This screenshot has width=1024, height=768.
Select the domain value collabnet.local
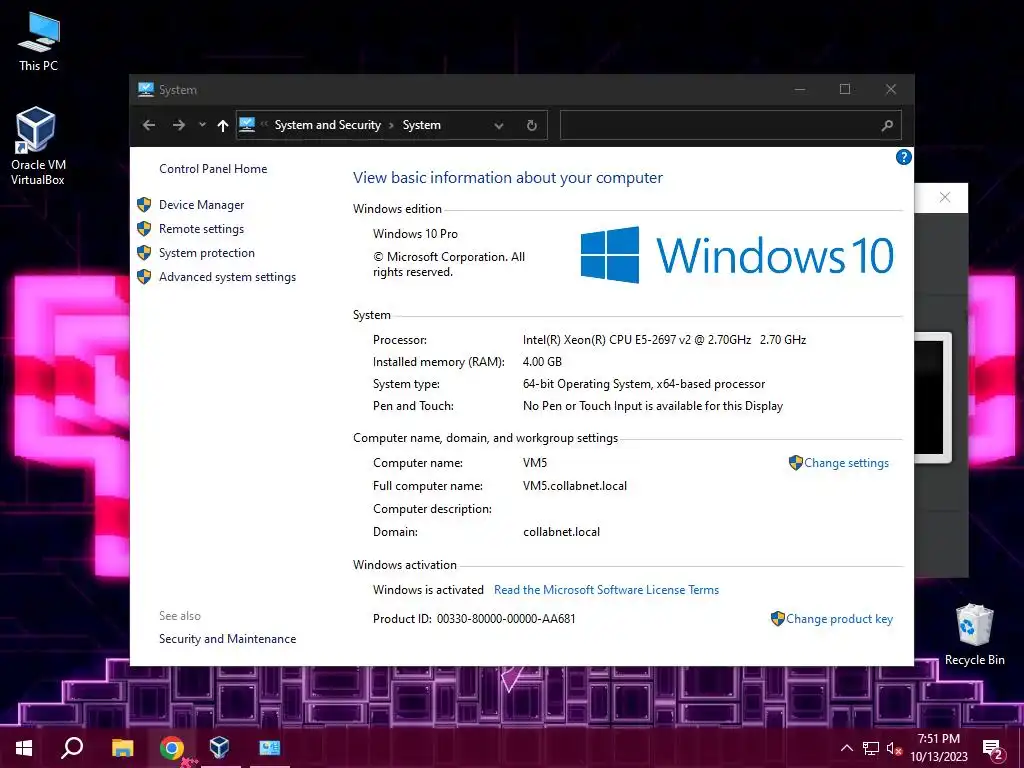coord(561,532)
